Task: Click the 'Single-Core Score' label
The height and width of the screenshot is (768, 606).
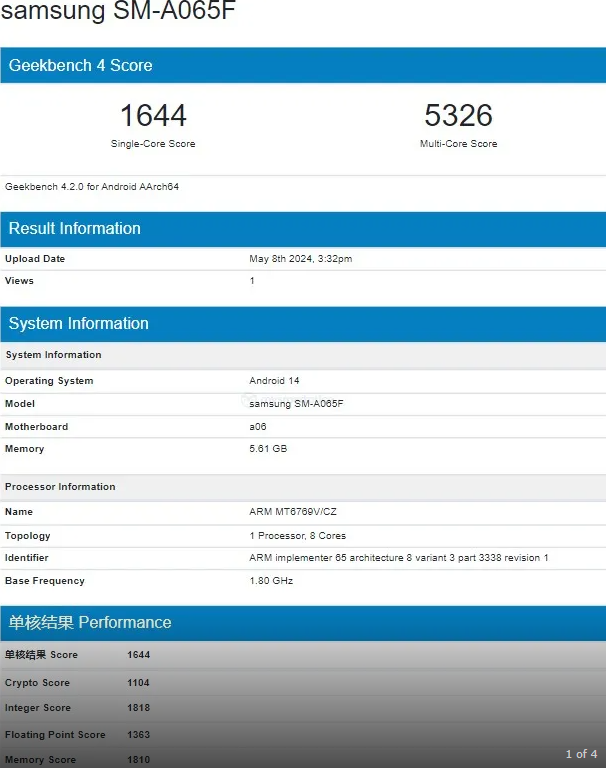Action: click(x=153, y=144)
